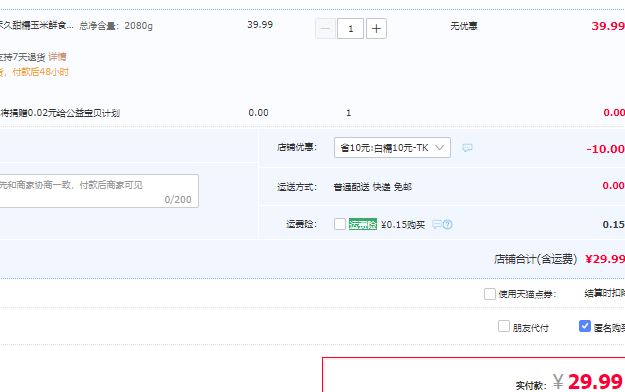Click the -10.00 discount amount
Image resolution: width=625 pixels, height=392 pixels.
point(605,149)
